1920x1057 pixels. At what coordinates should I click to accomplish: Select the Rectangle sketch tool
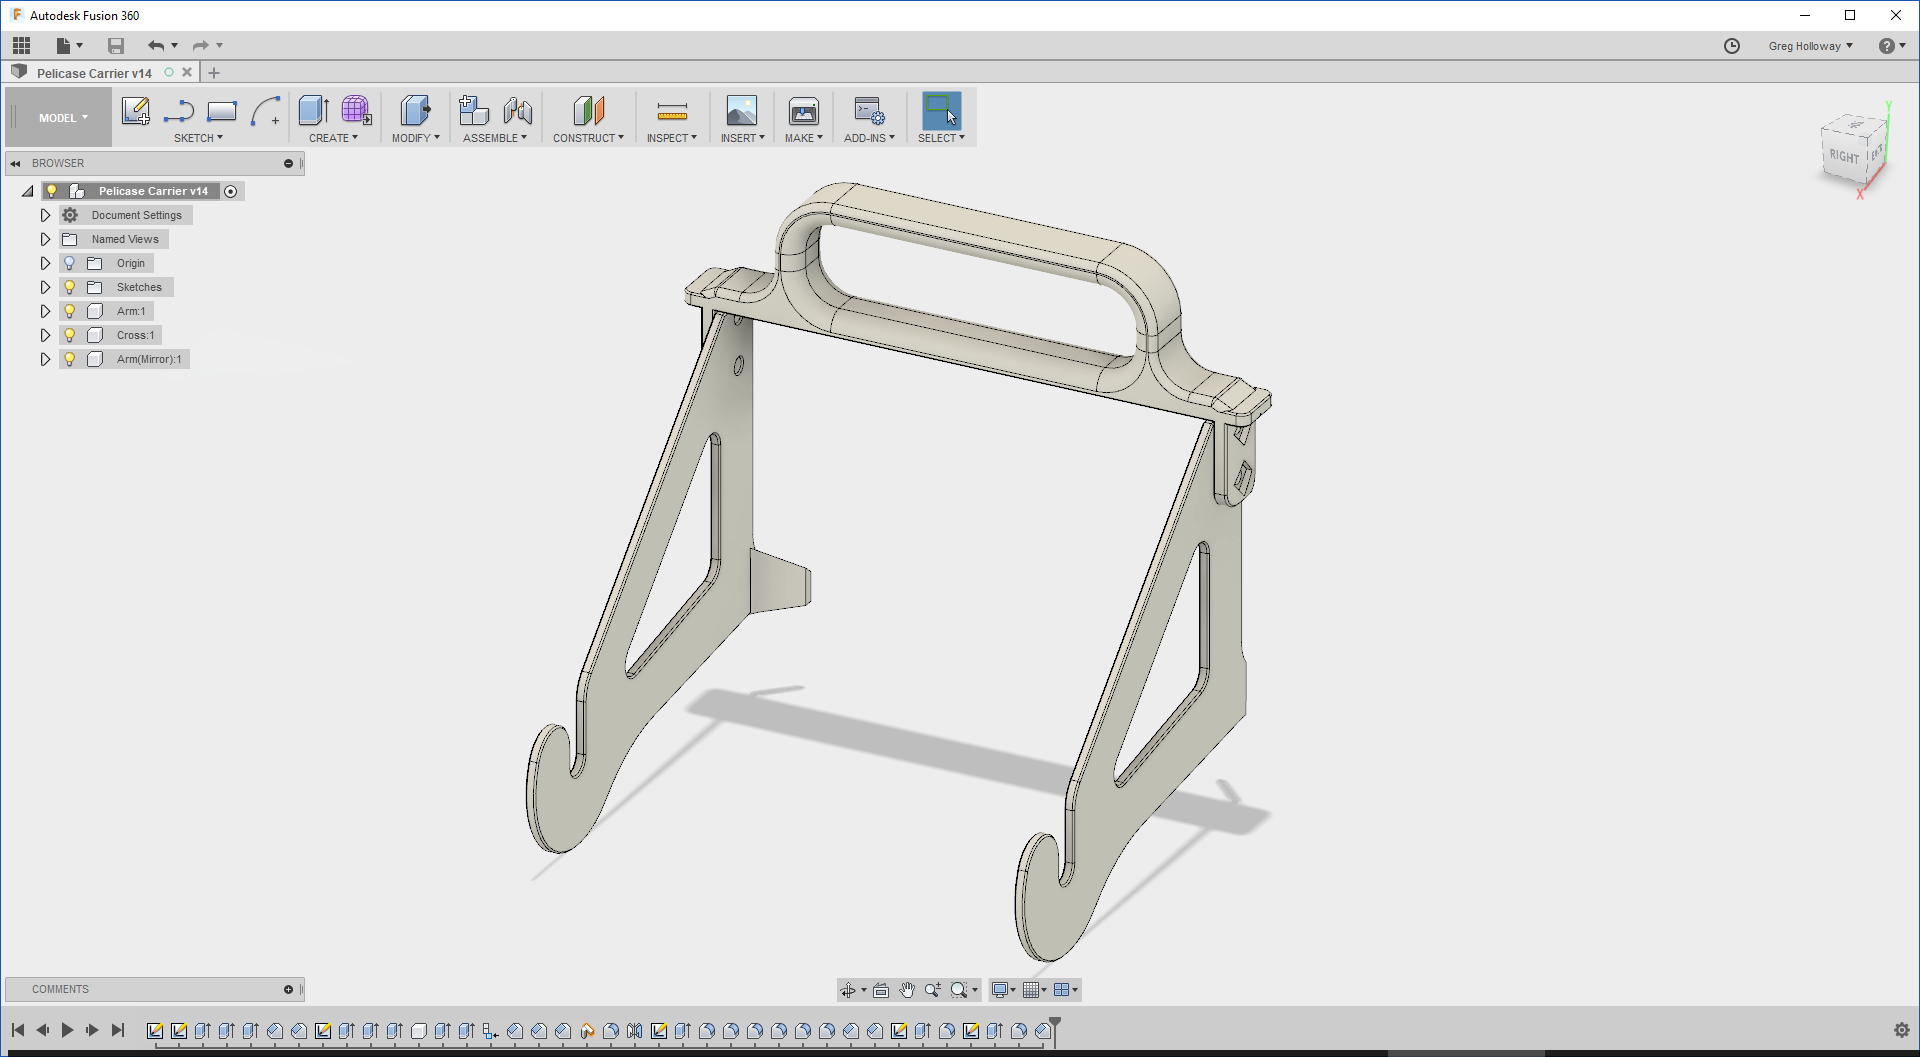coord(222,111)
